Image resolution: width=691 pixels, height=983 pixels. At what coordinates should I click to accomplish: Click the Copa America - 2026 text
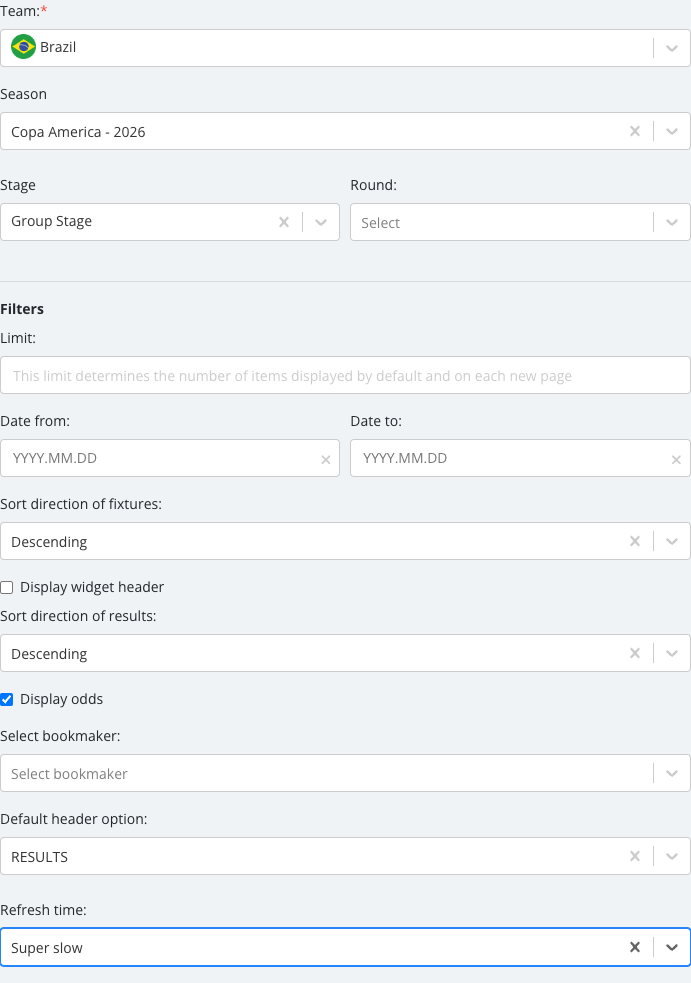click(78, 132)
